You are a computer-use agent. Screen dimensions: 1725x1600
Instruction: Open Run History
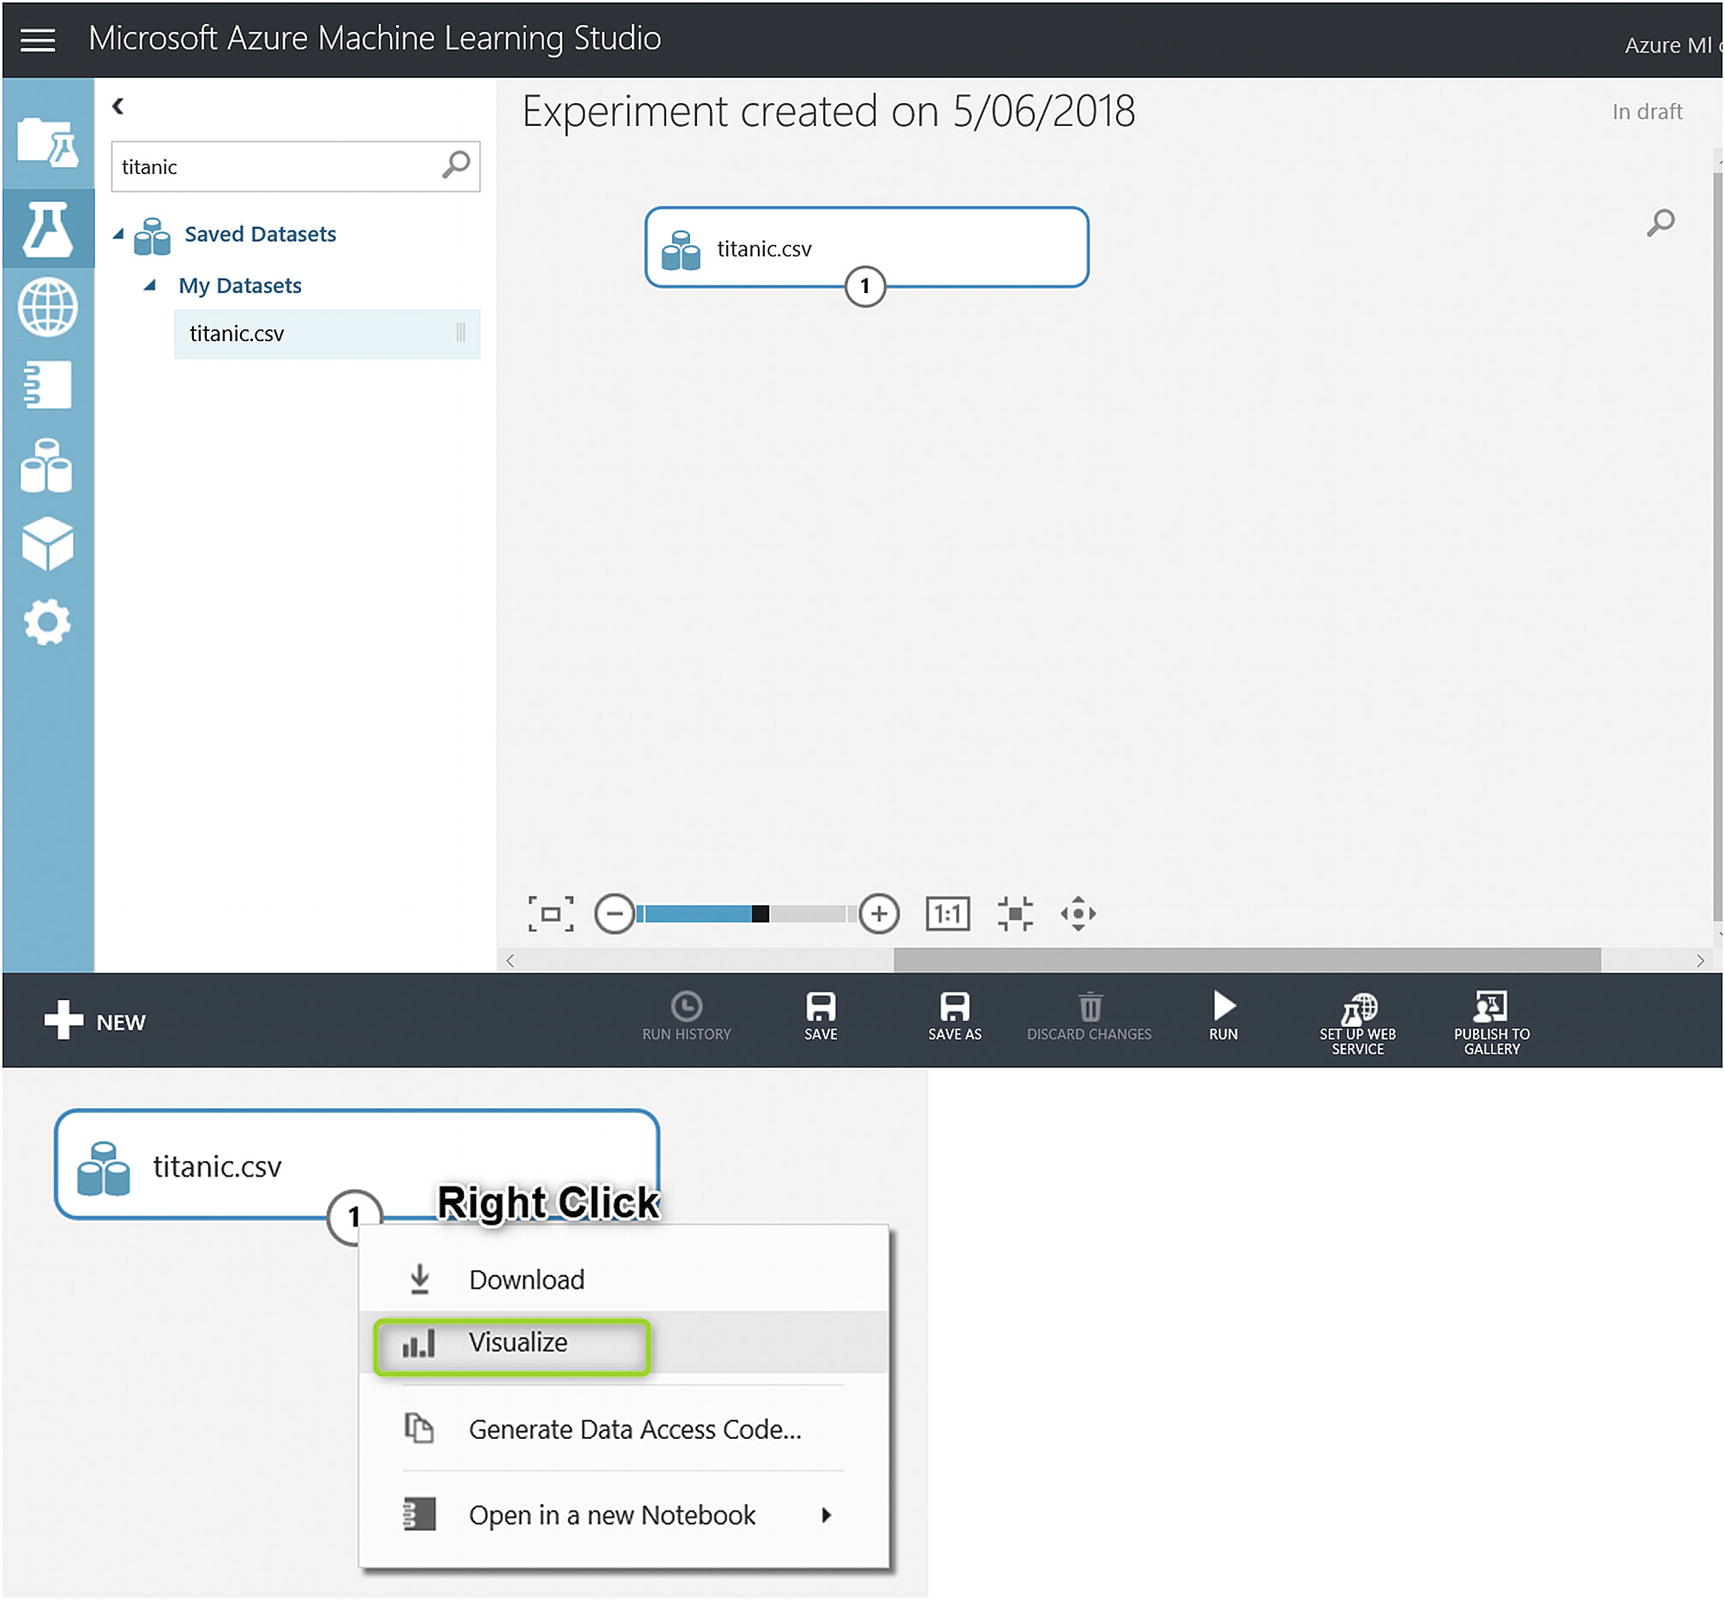687,1018
